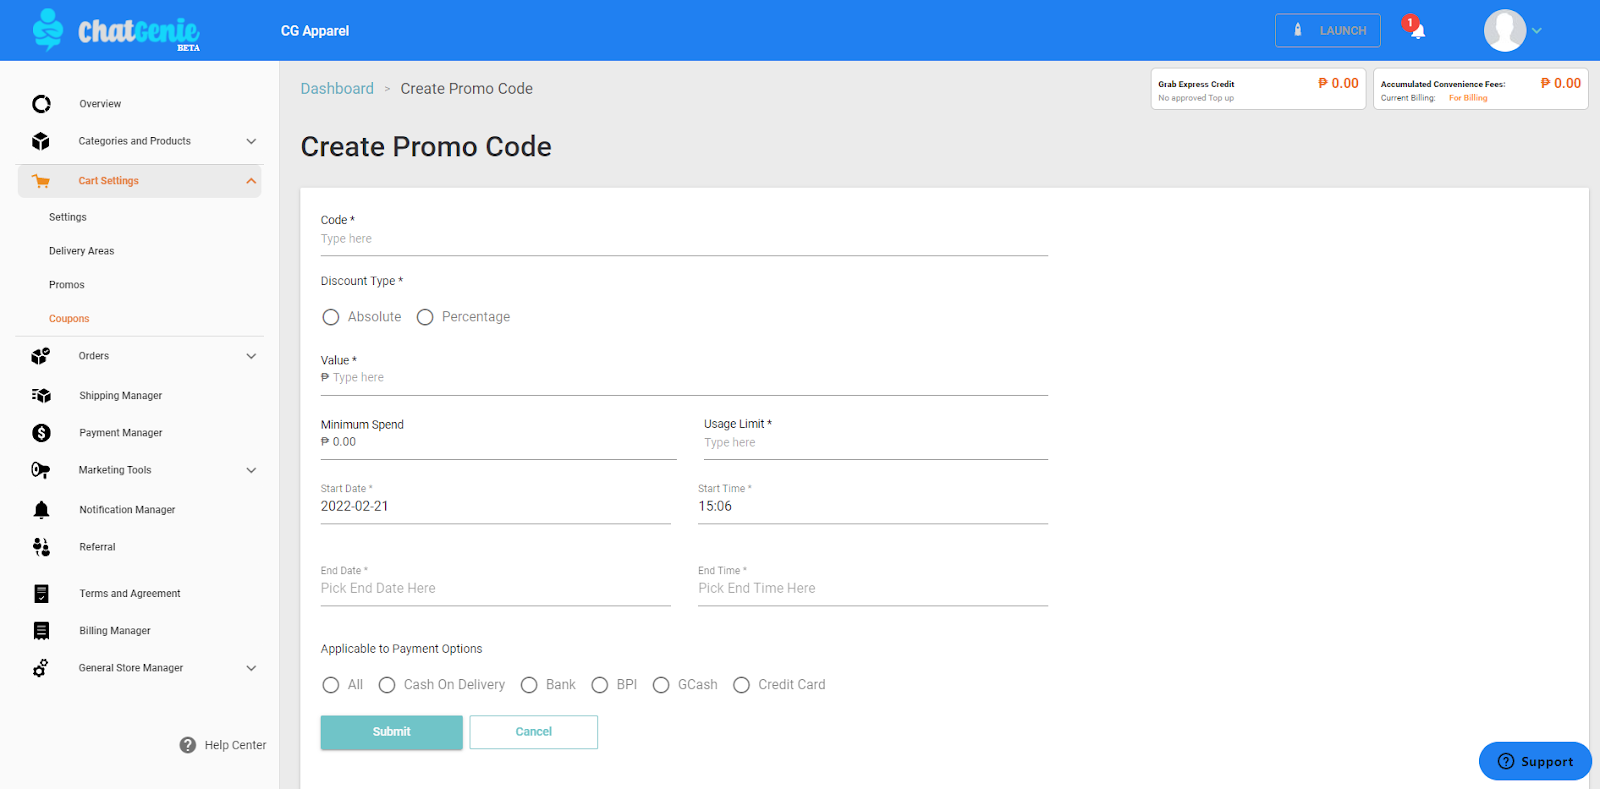Select GCash payment option

pos(661,685)
